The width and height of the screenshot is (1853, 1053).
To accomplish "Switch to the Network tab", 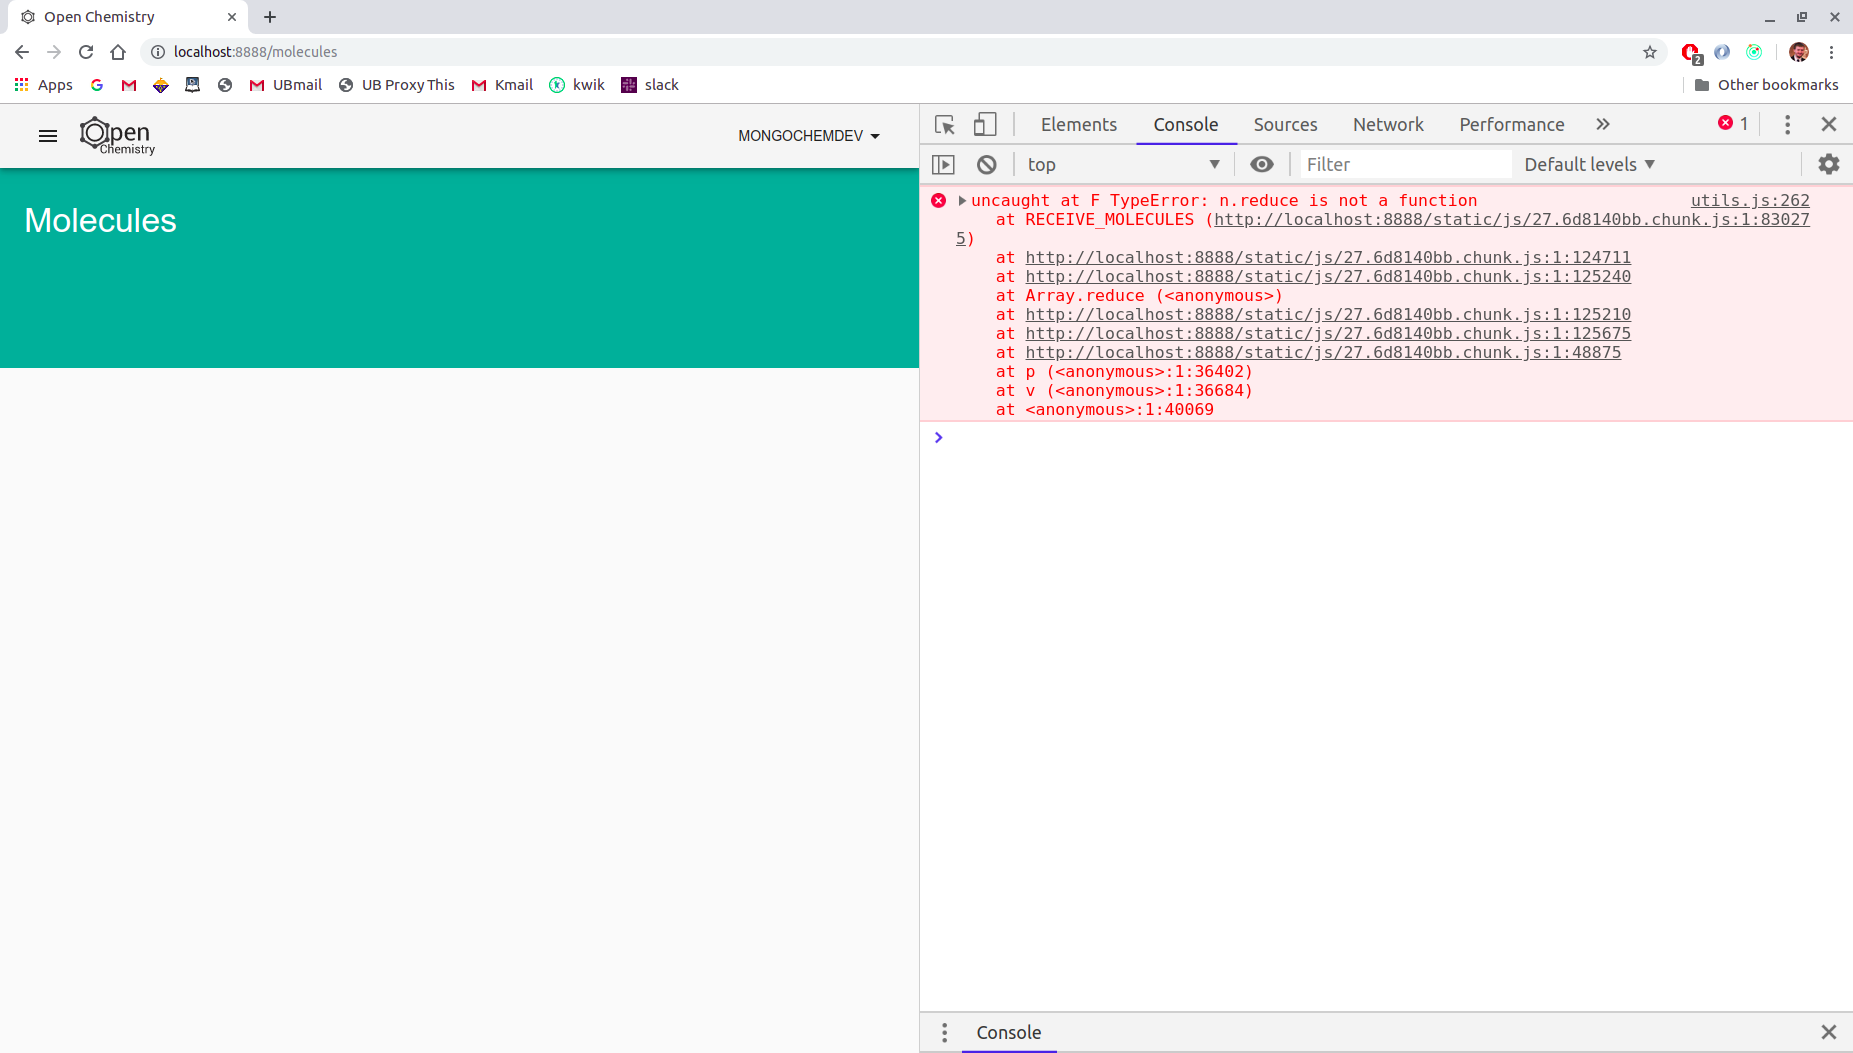I will coord(1388,124).
